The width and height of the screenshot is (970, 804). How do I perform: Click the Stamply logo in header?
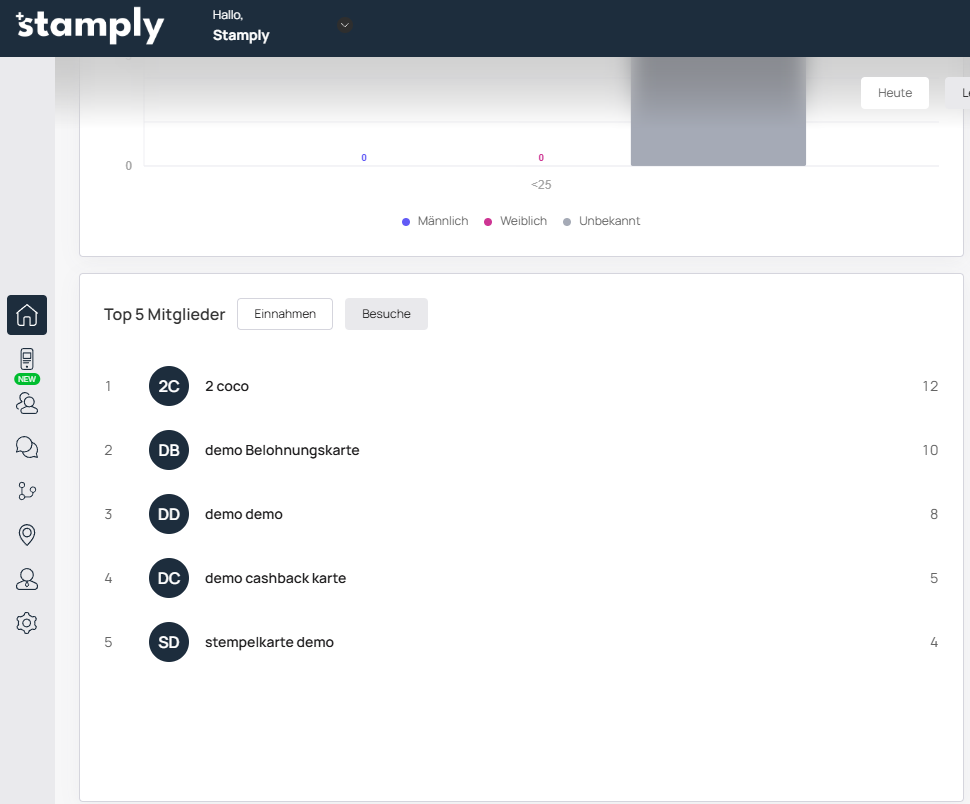90,27
